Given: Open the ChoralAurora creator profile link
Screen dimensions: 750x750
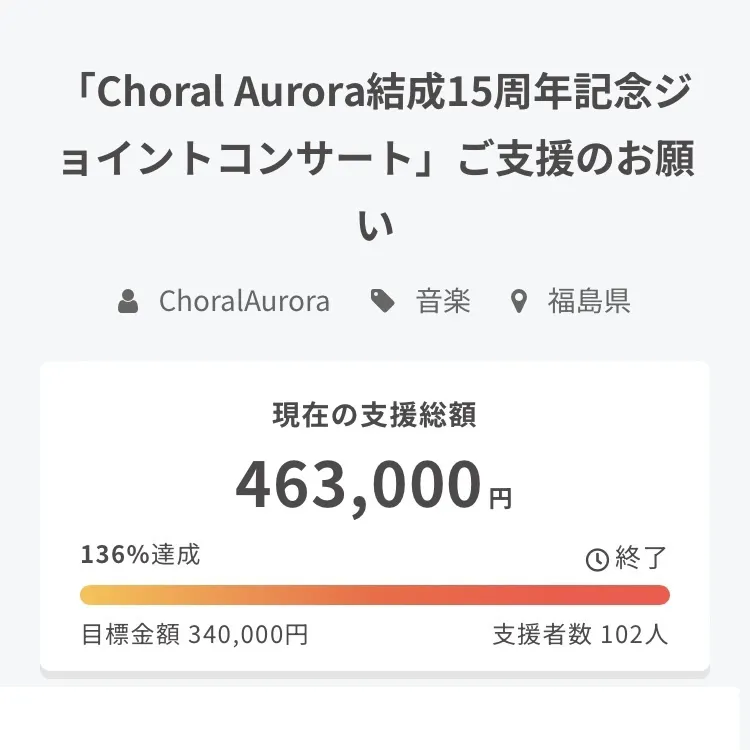Looking at the screenshot, I should click(x=244, y=301).
